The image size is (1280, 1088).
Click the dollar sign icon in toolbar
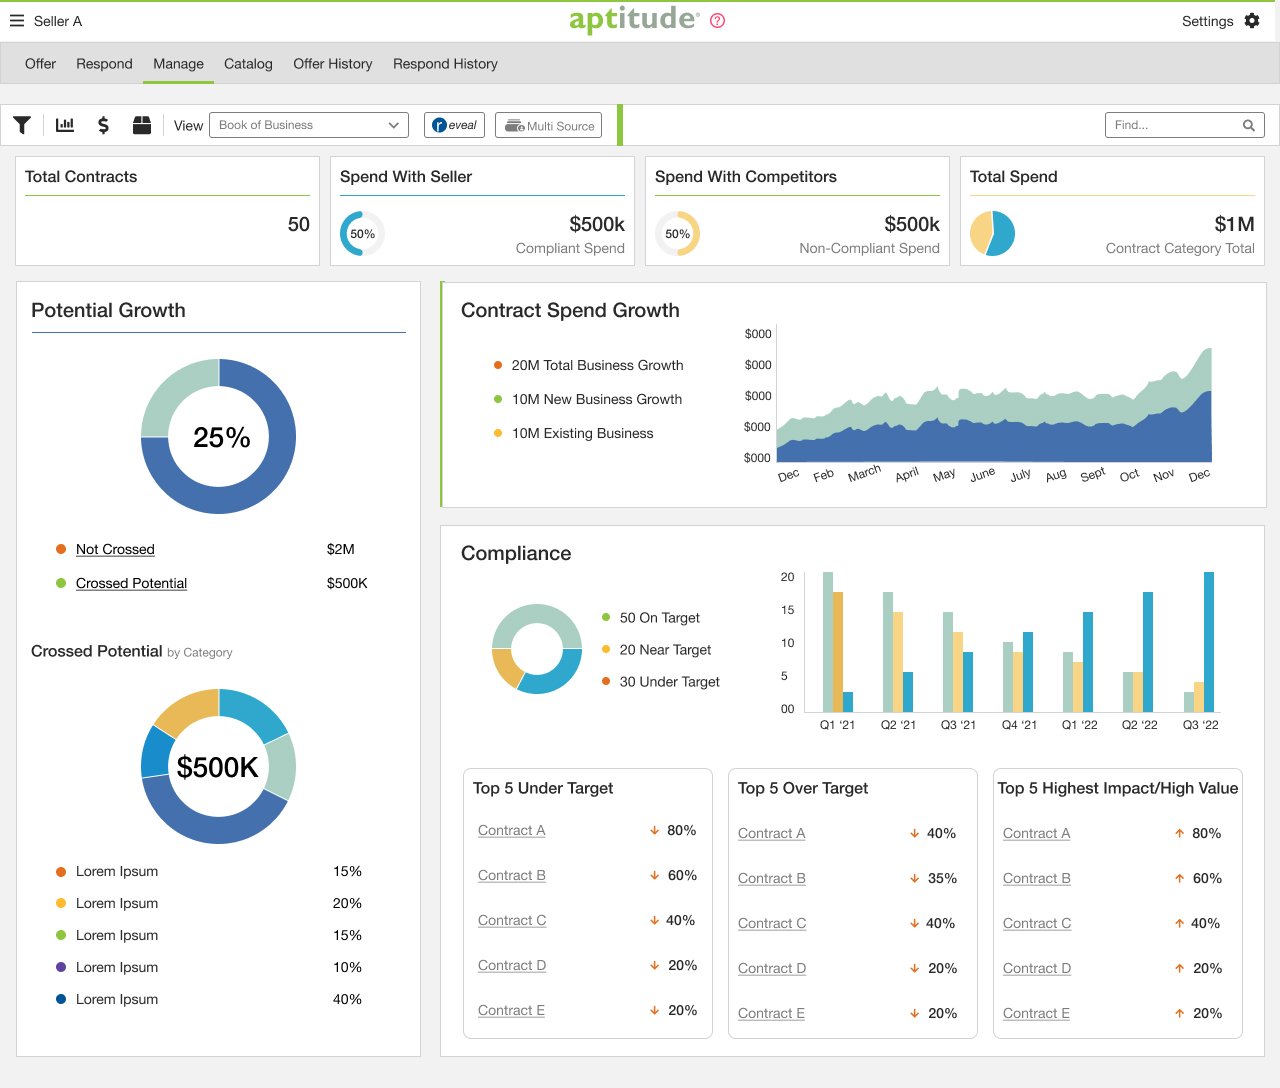[103, 125]
